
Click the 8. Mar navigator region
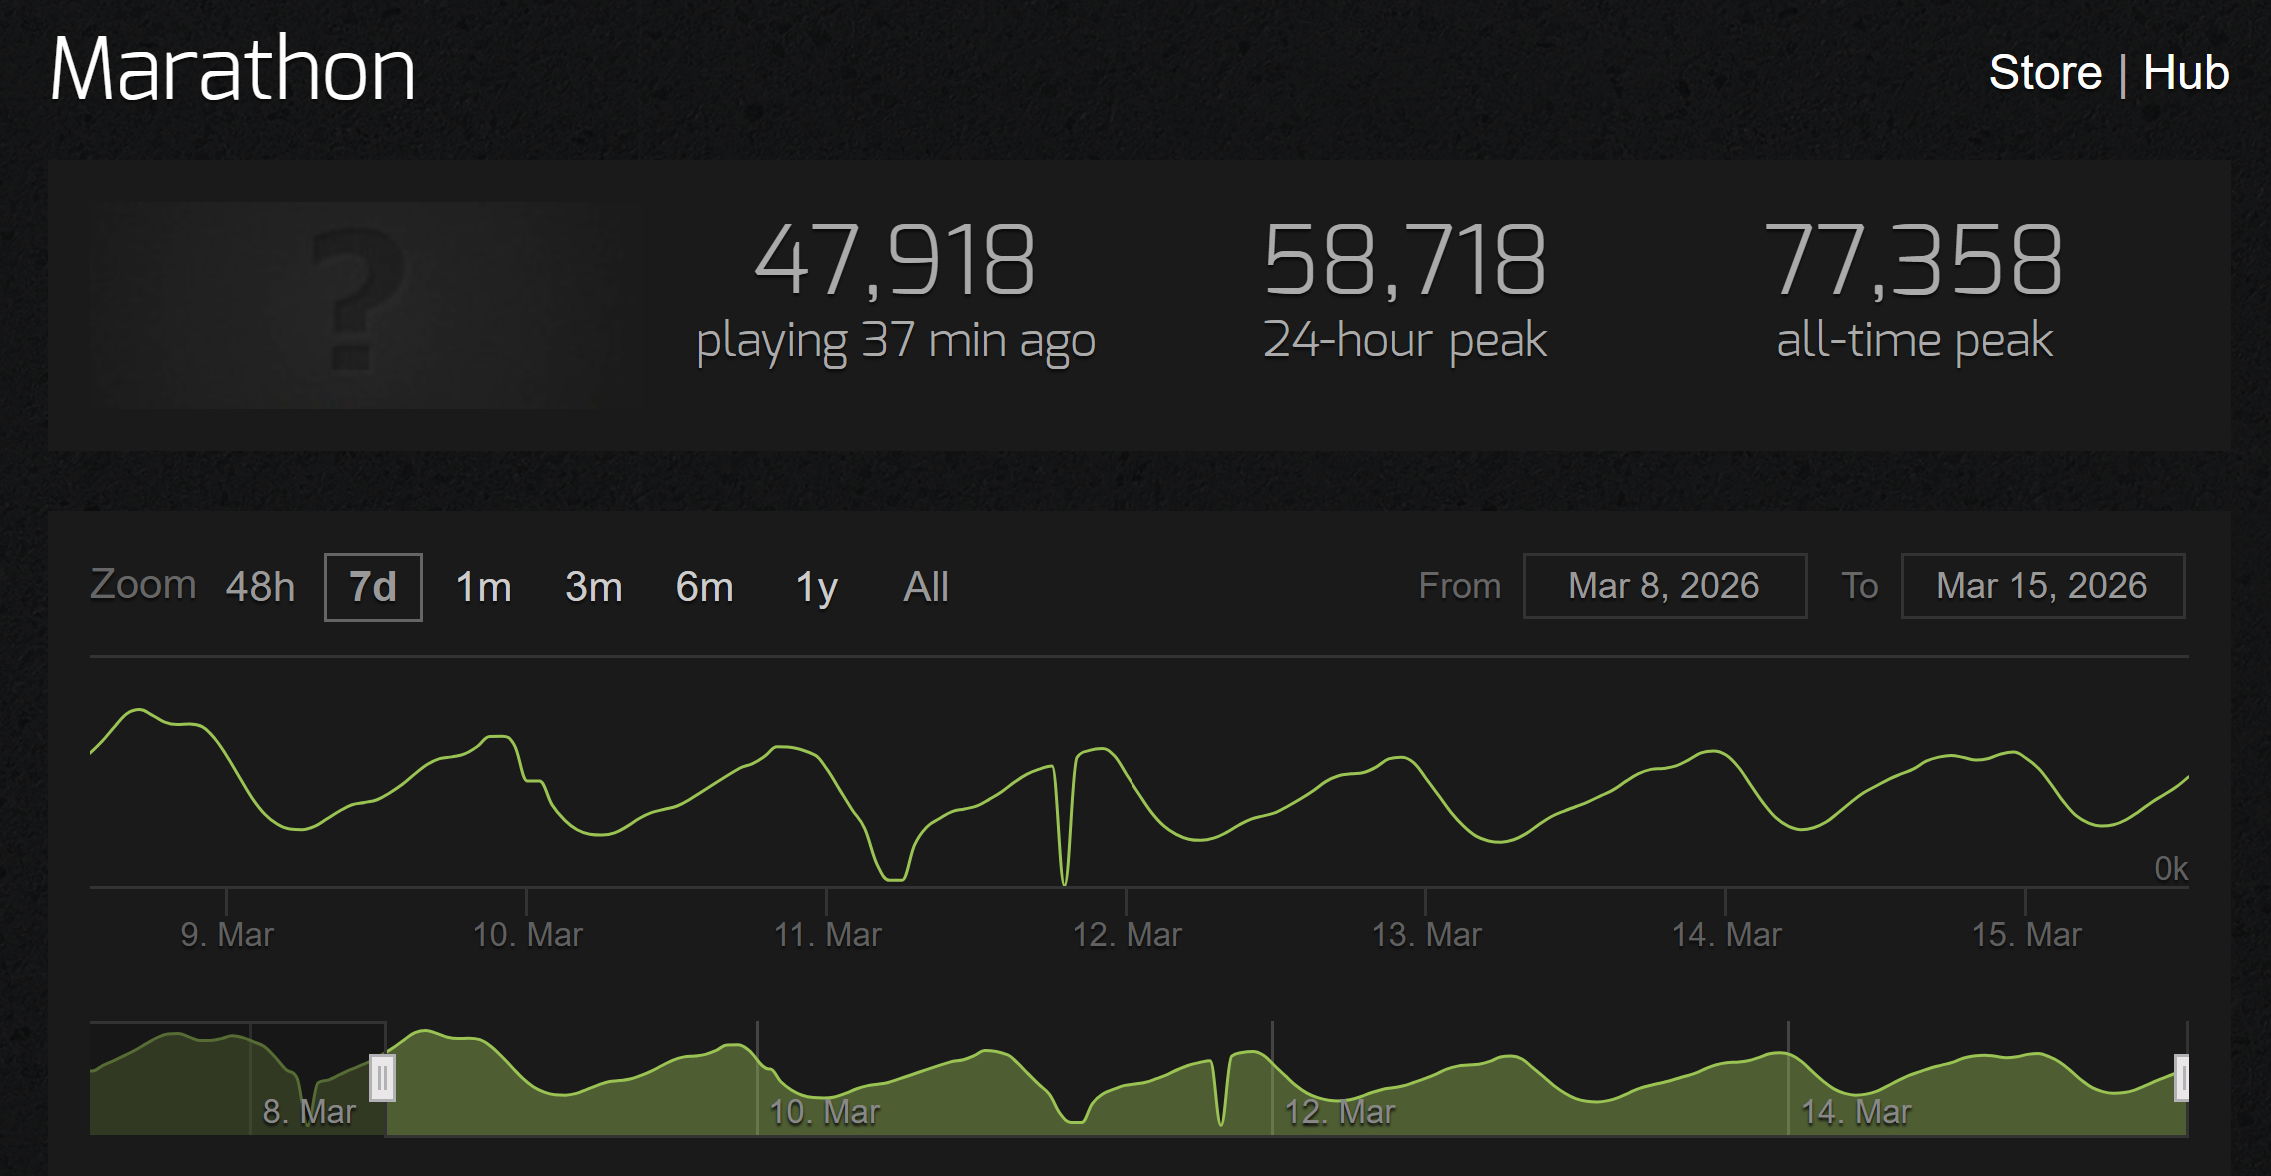tap(309, 1111)
